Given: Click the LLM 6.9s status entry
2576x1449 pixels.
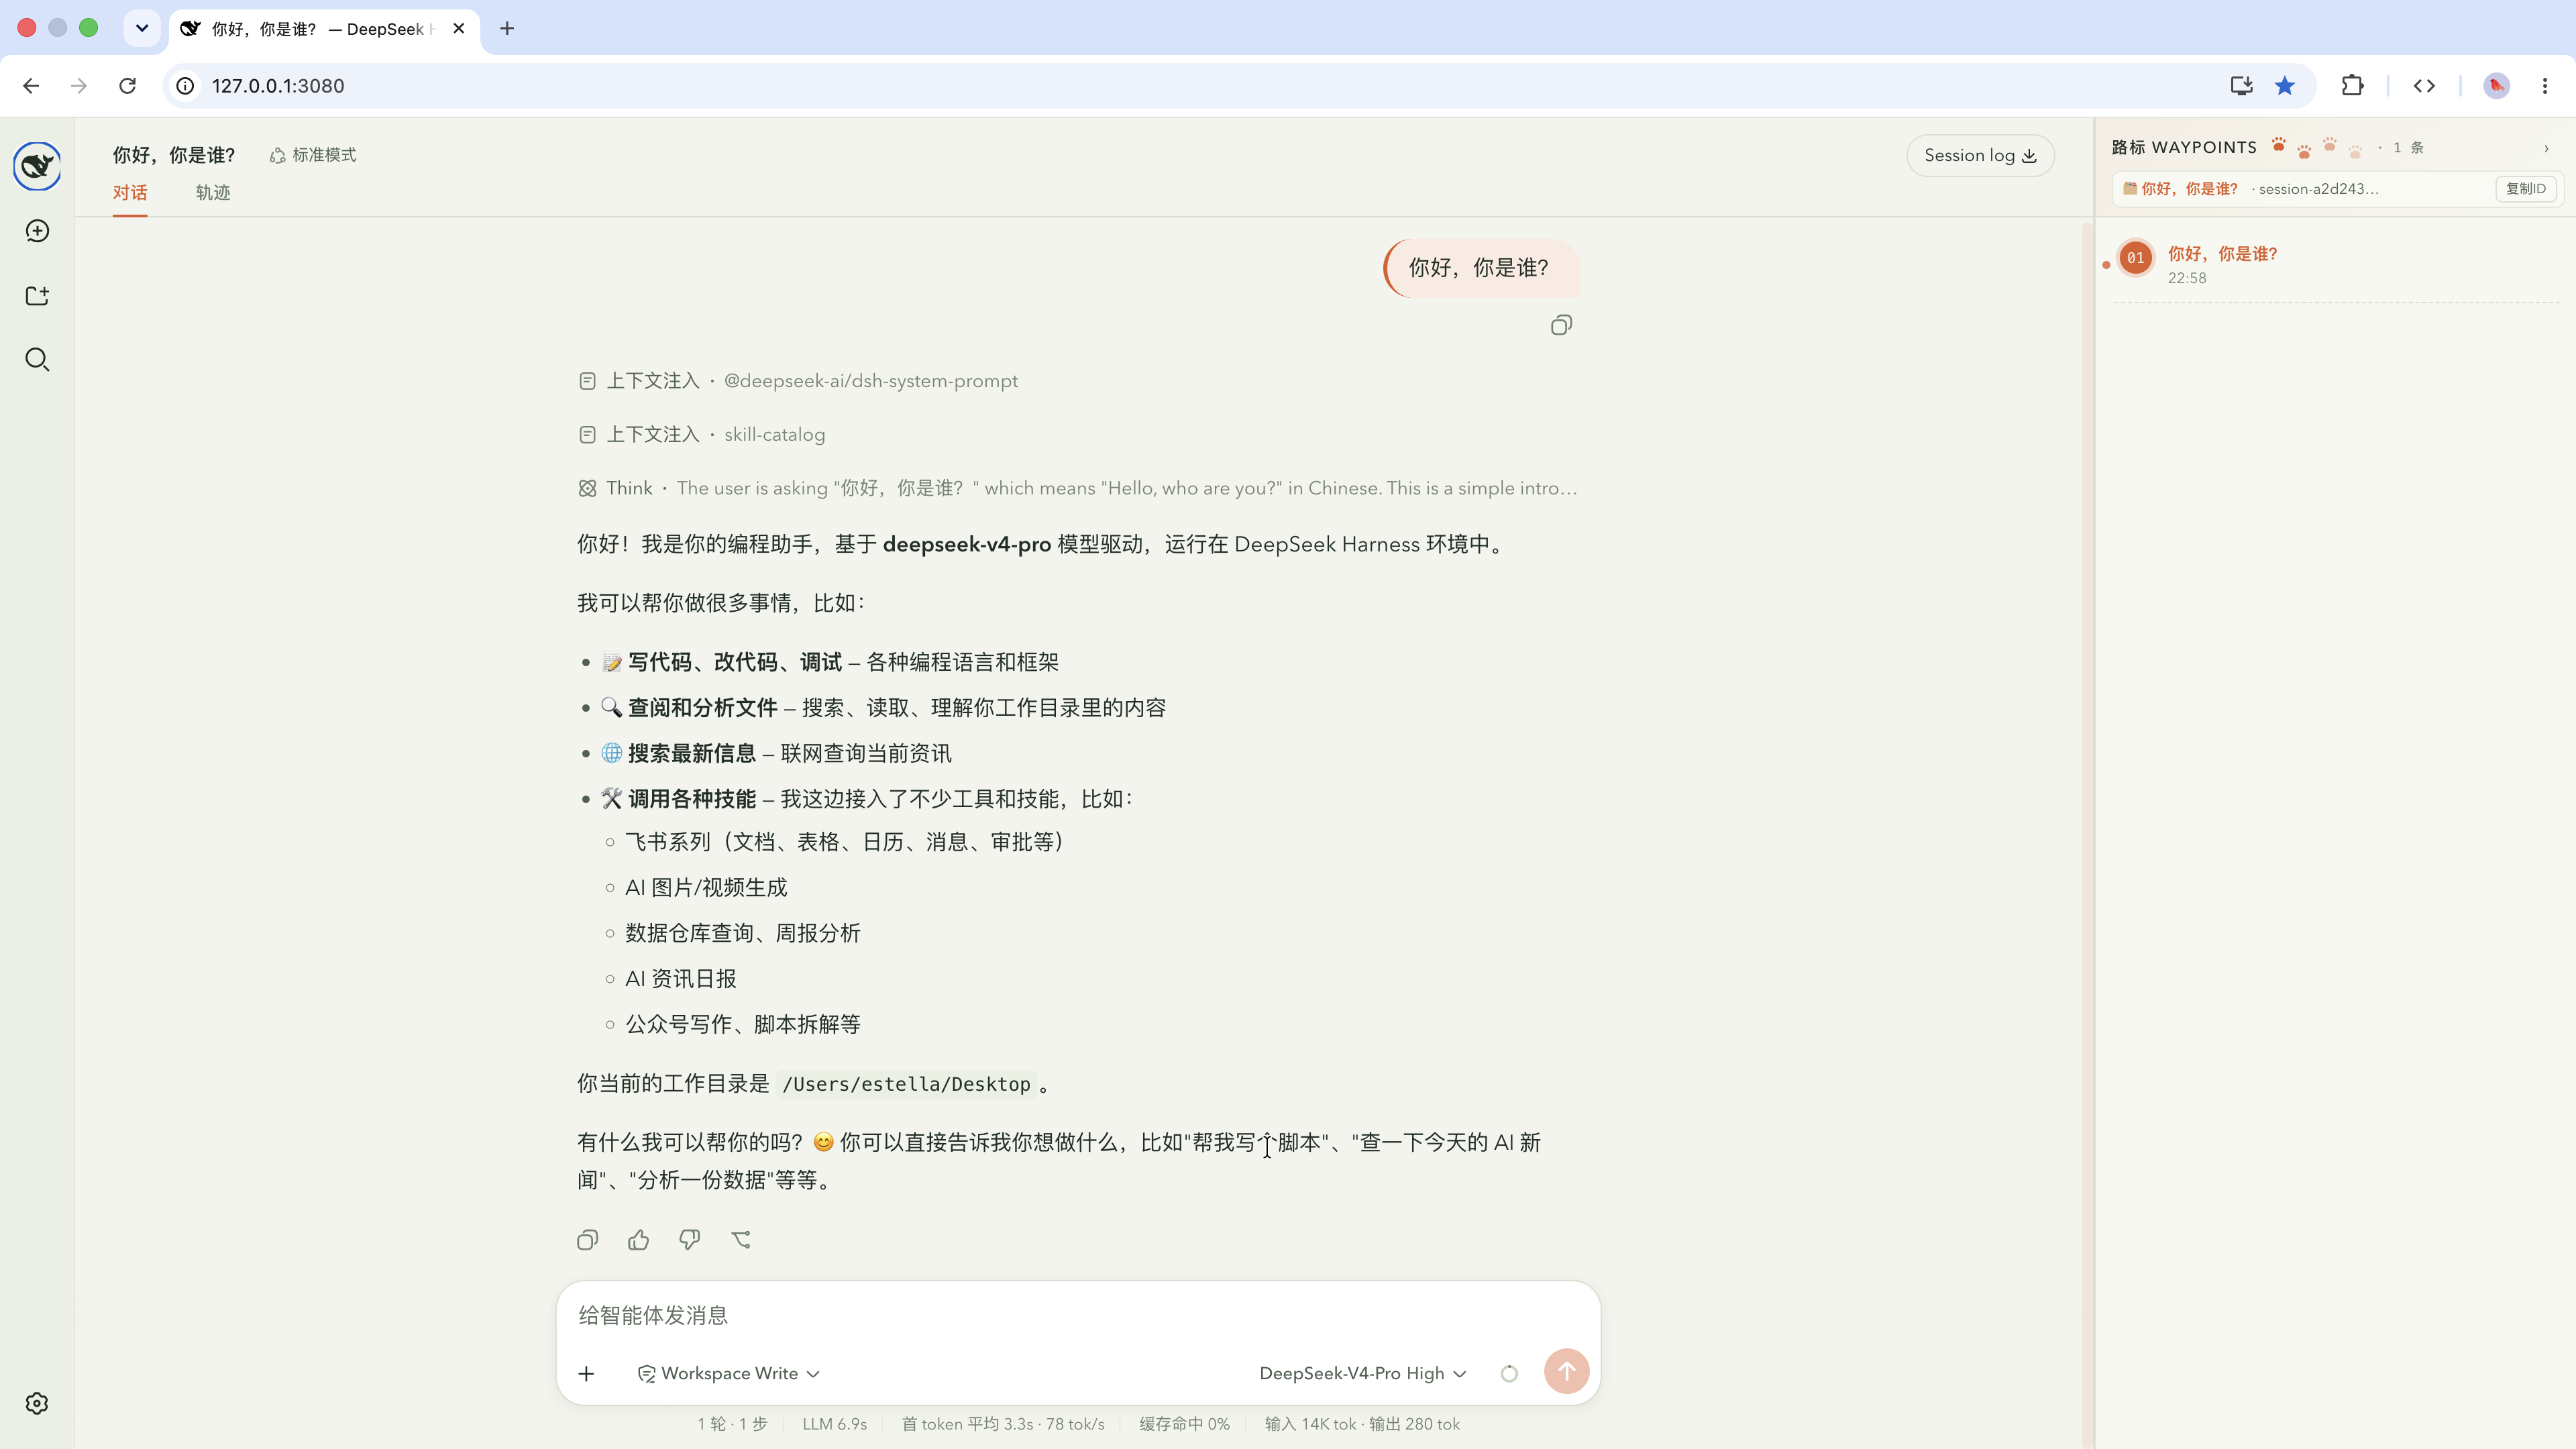Looking at the screenshot, I should [x=835, y=1424].
